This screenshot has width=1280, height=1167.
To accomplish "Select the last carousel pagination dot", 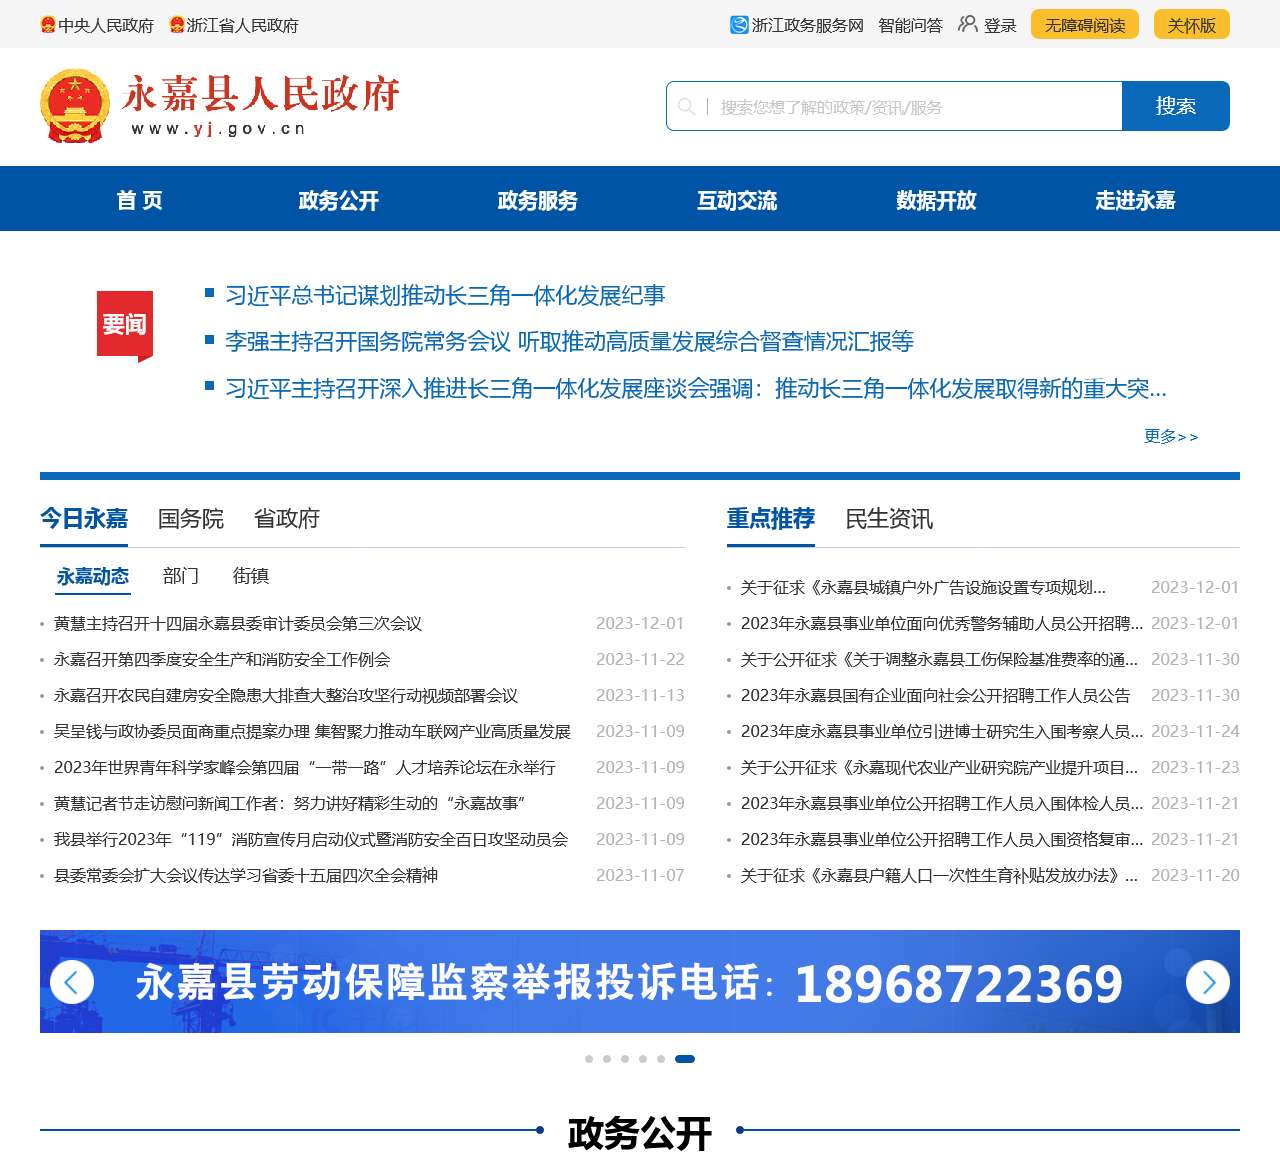I will click(x=686, y=1058).
